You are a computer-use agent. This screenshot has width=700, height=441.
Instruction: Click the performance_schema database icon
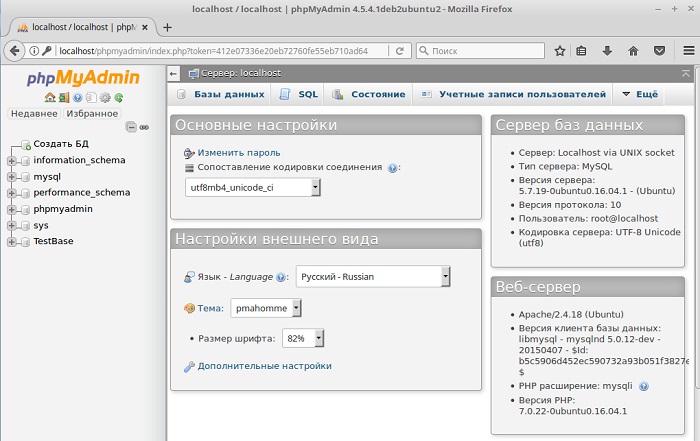click(x=26, y=193)
